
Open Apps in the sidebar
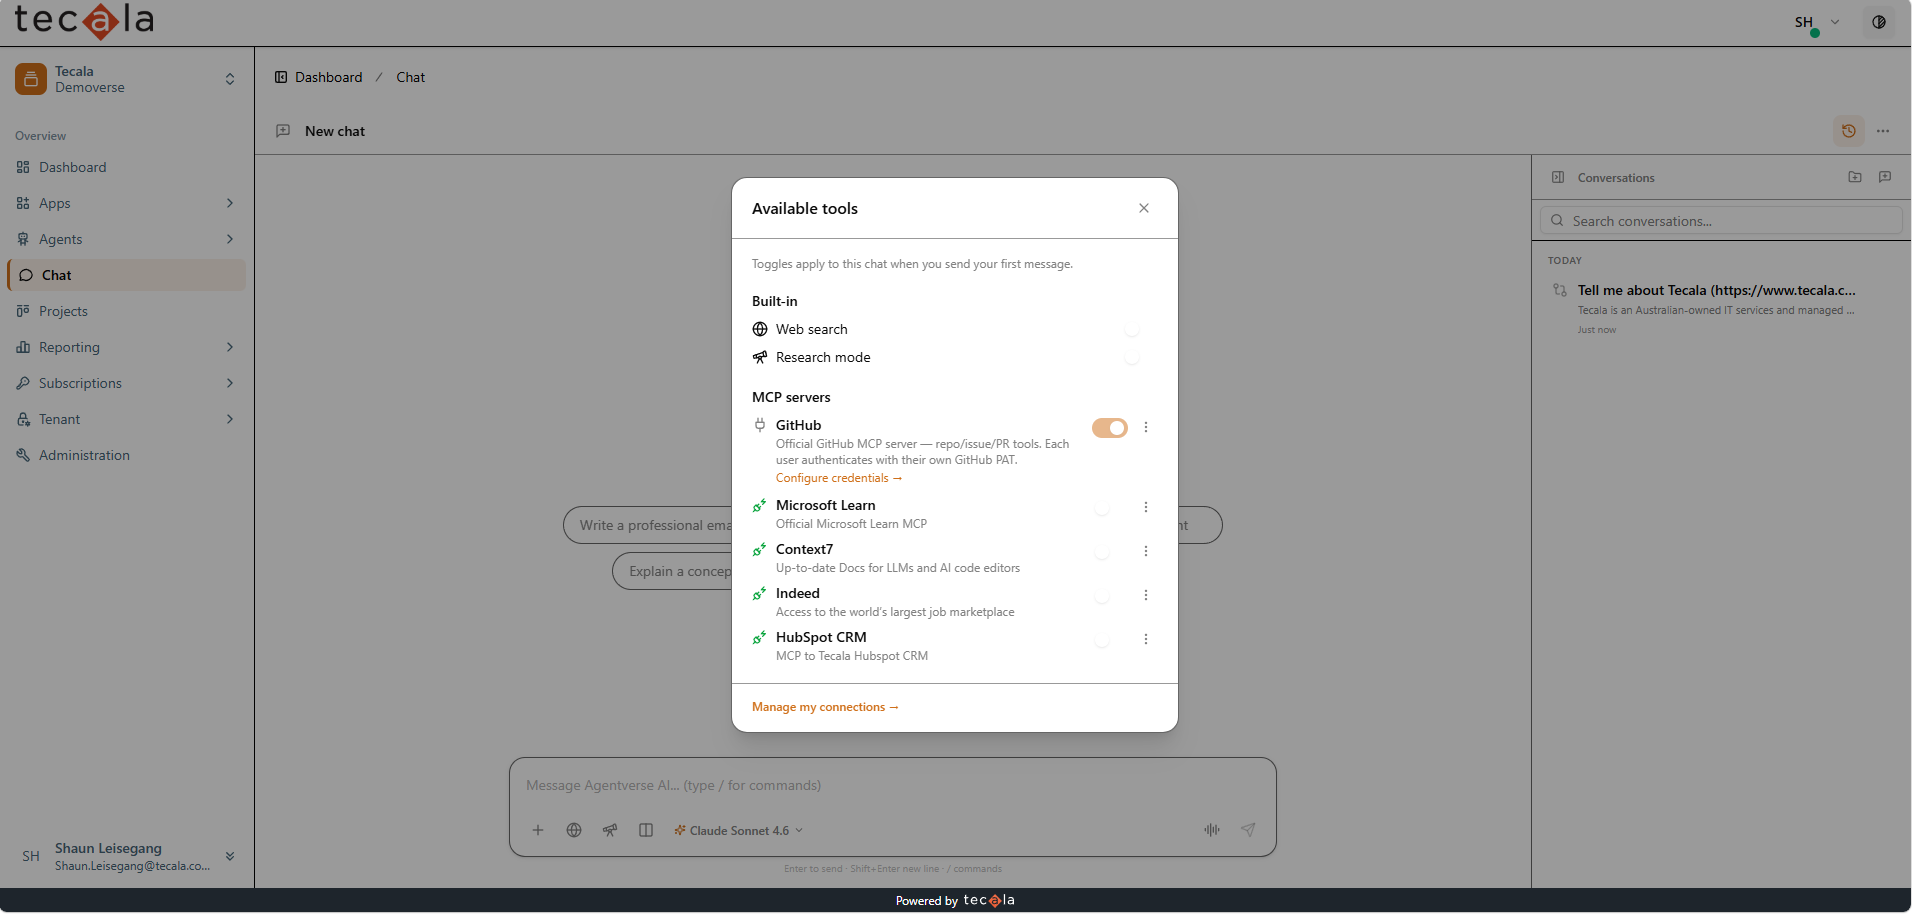(x=126, y=203)
